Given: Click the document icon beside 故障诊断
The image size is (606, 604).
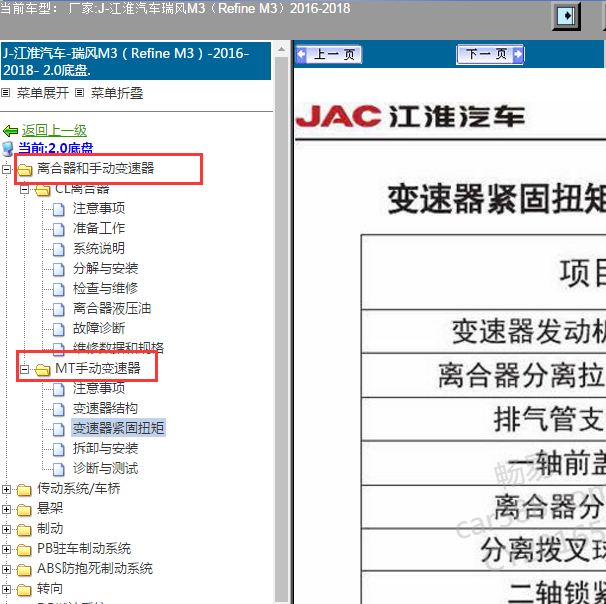Looking at the screenshot, I should (x=59, y=329).
